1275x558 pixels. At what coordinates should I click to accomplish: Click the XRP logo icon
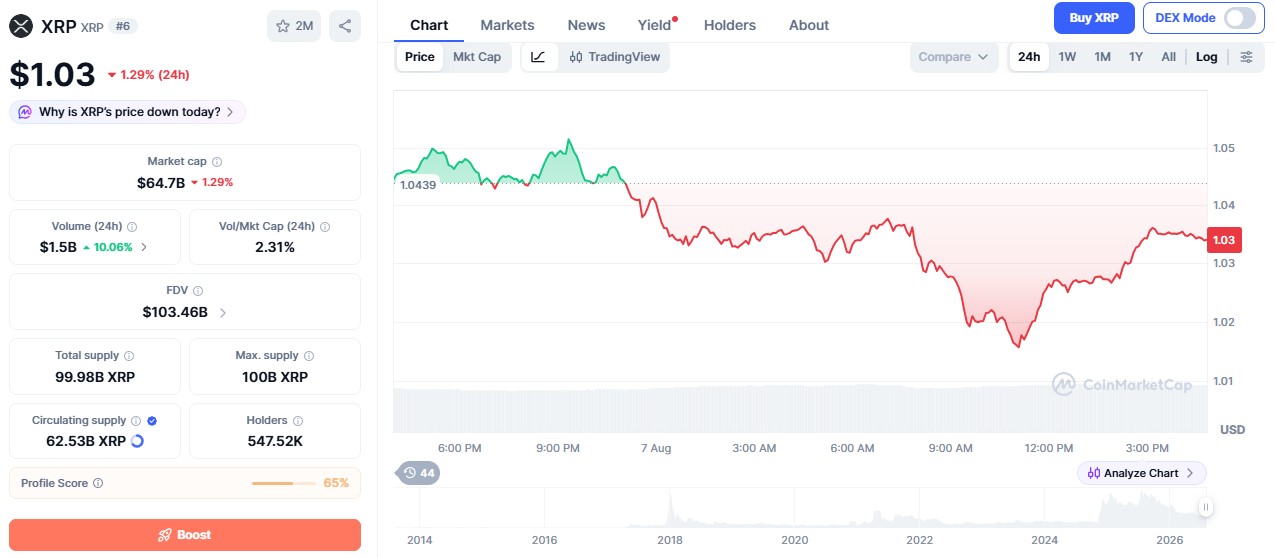(x=21, y=26)
